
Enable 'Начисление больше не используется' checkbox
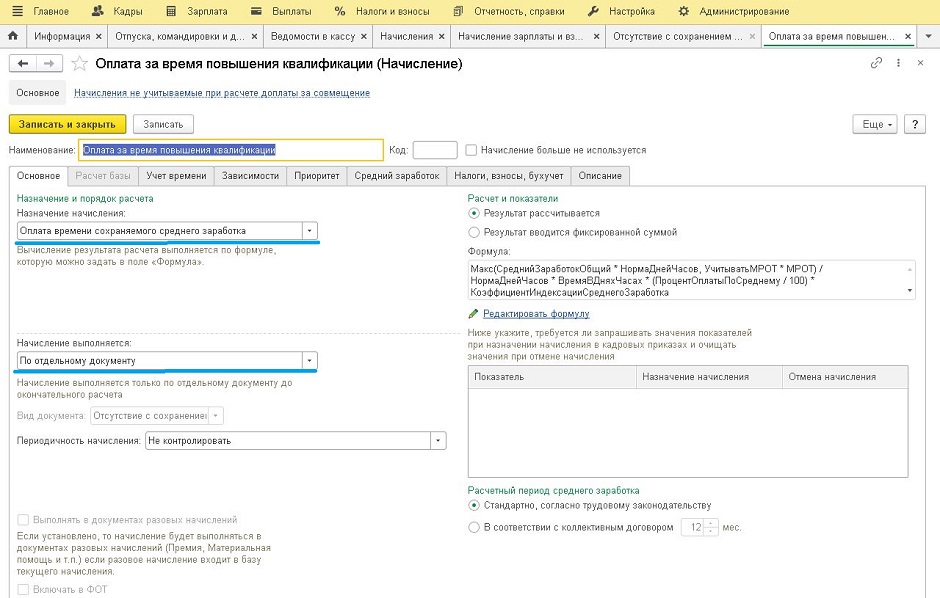(x=471, y=150)
